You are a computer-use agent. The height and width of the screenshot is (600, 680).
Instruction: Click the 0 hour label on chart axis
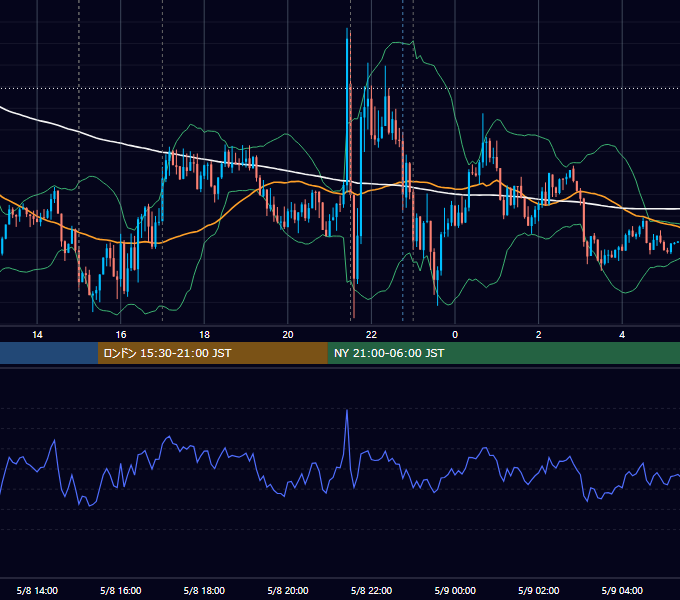pos(455,334)
